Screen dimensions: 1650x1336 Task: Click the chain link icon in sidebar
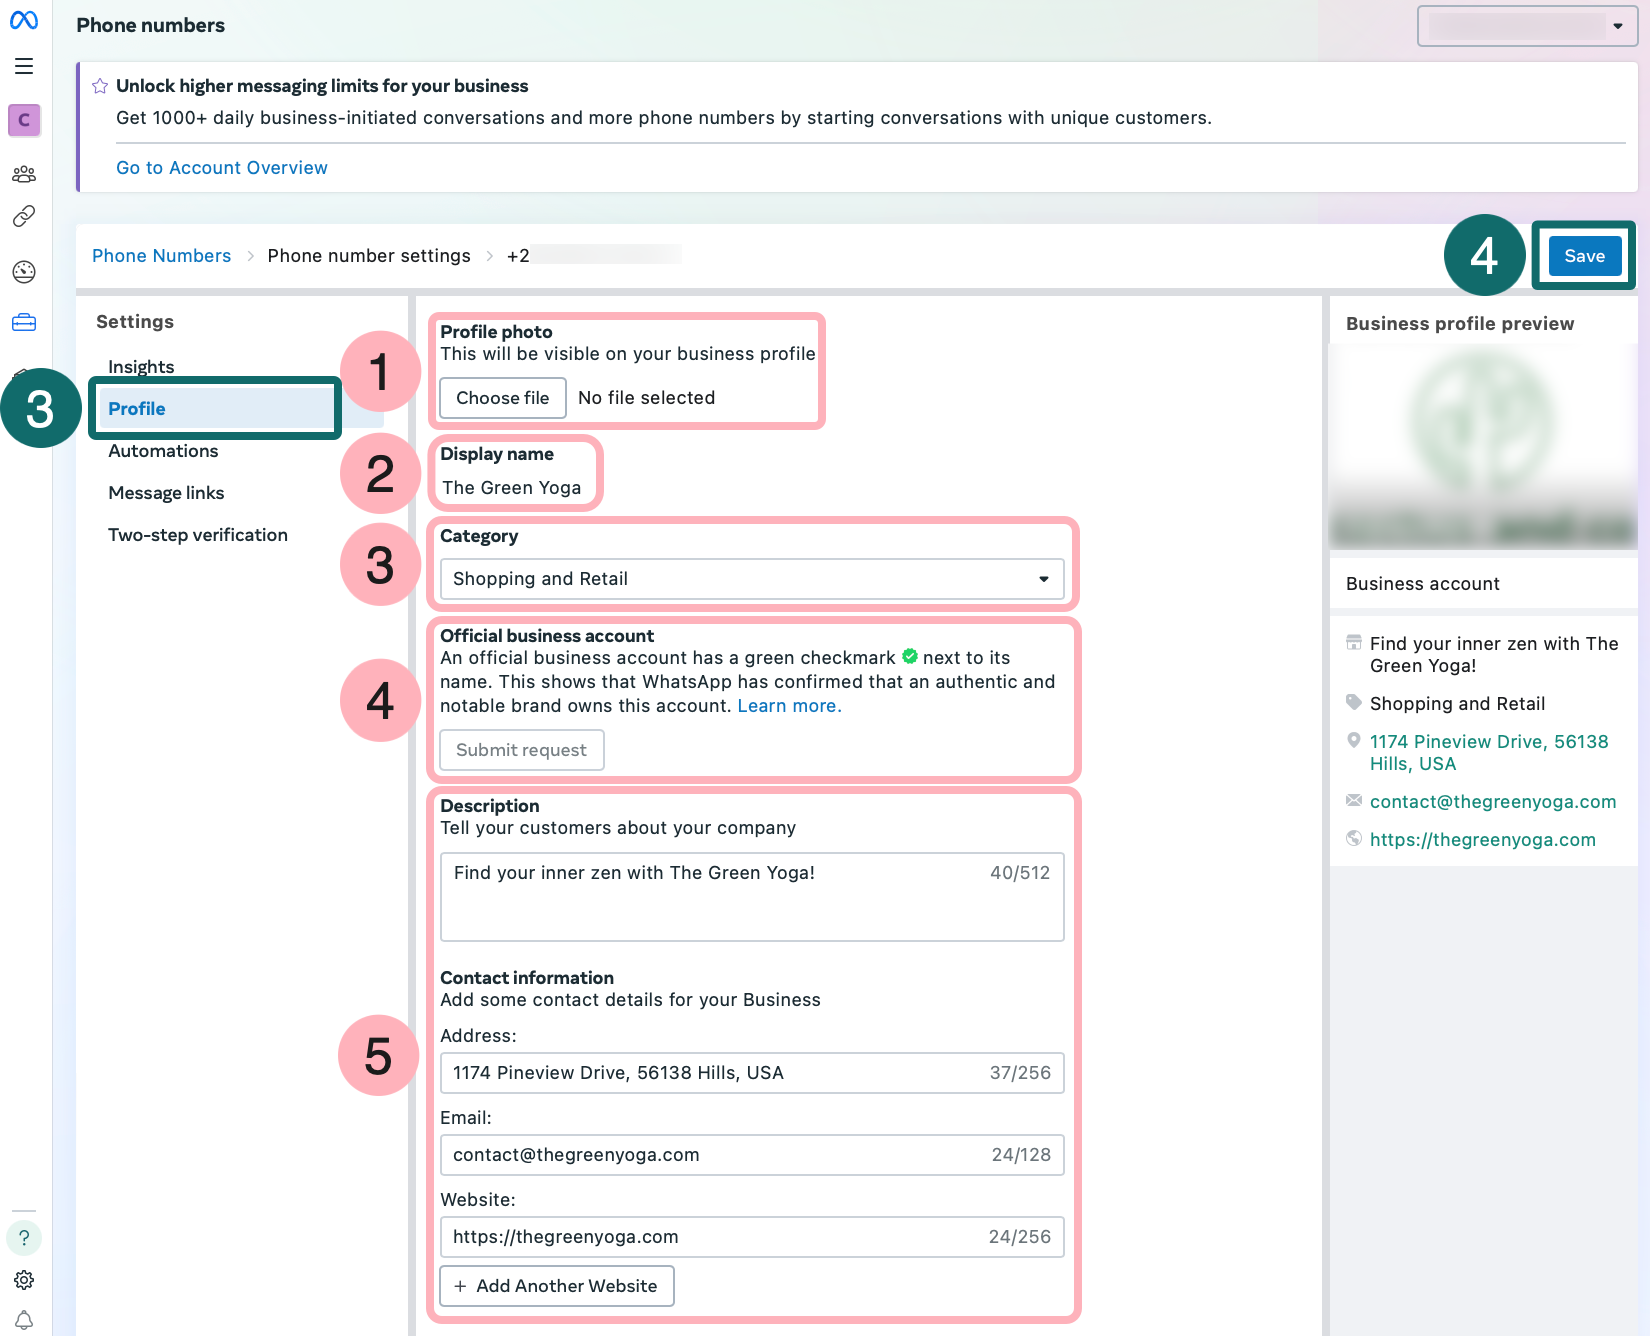[x=24, y=216]
